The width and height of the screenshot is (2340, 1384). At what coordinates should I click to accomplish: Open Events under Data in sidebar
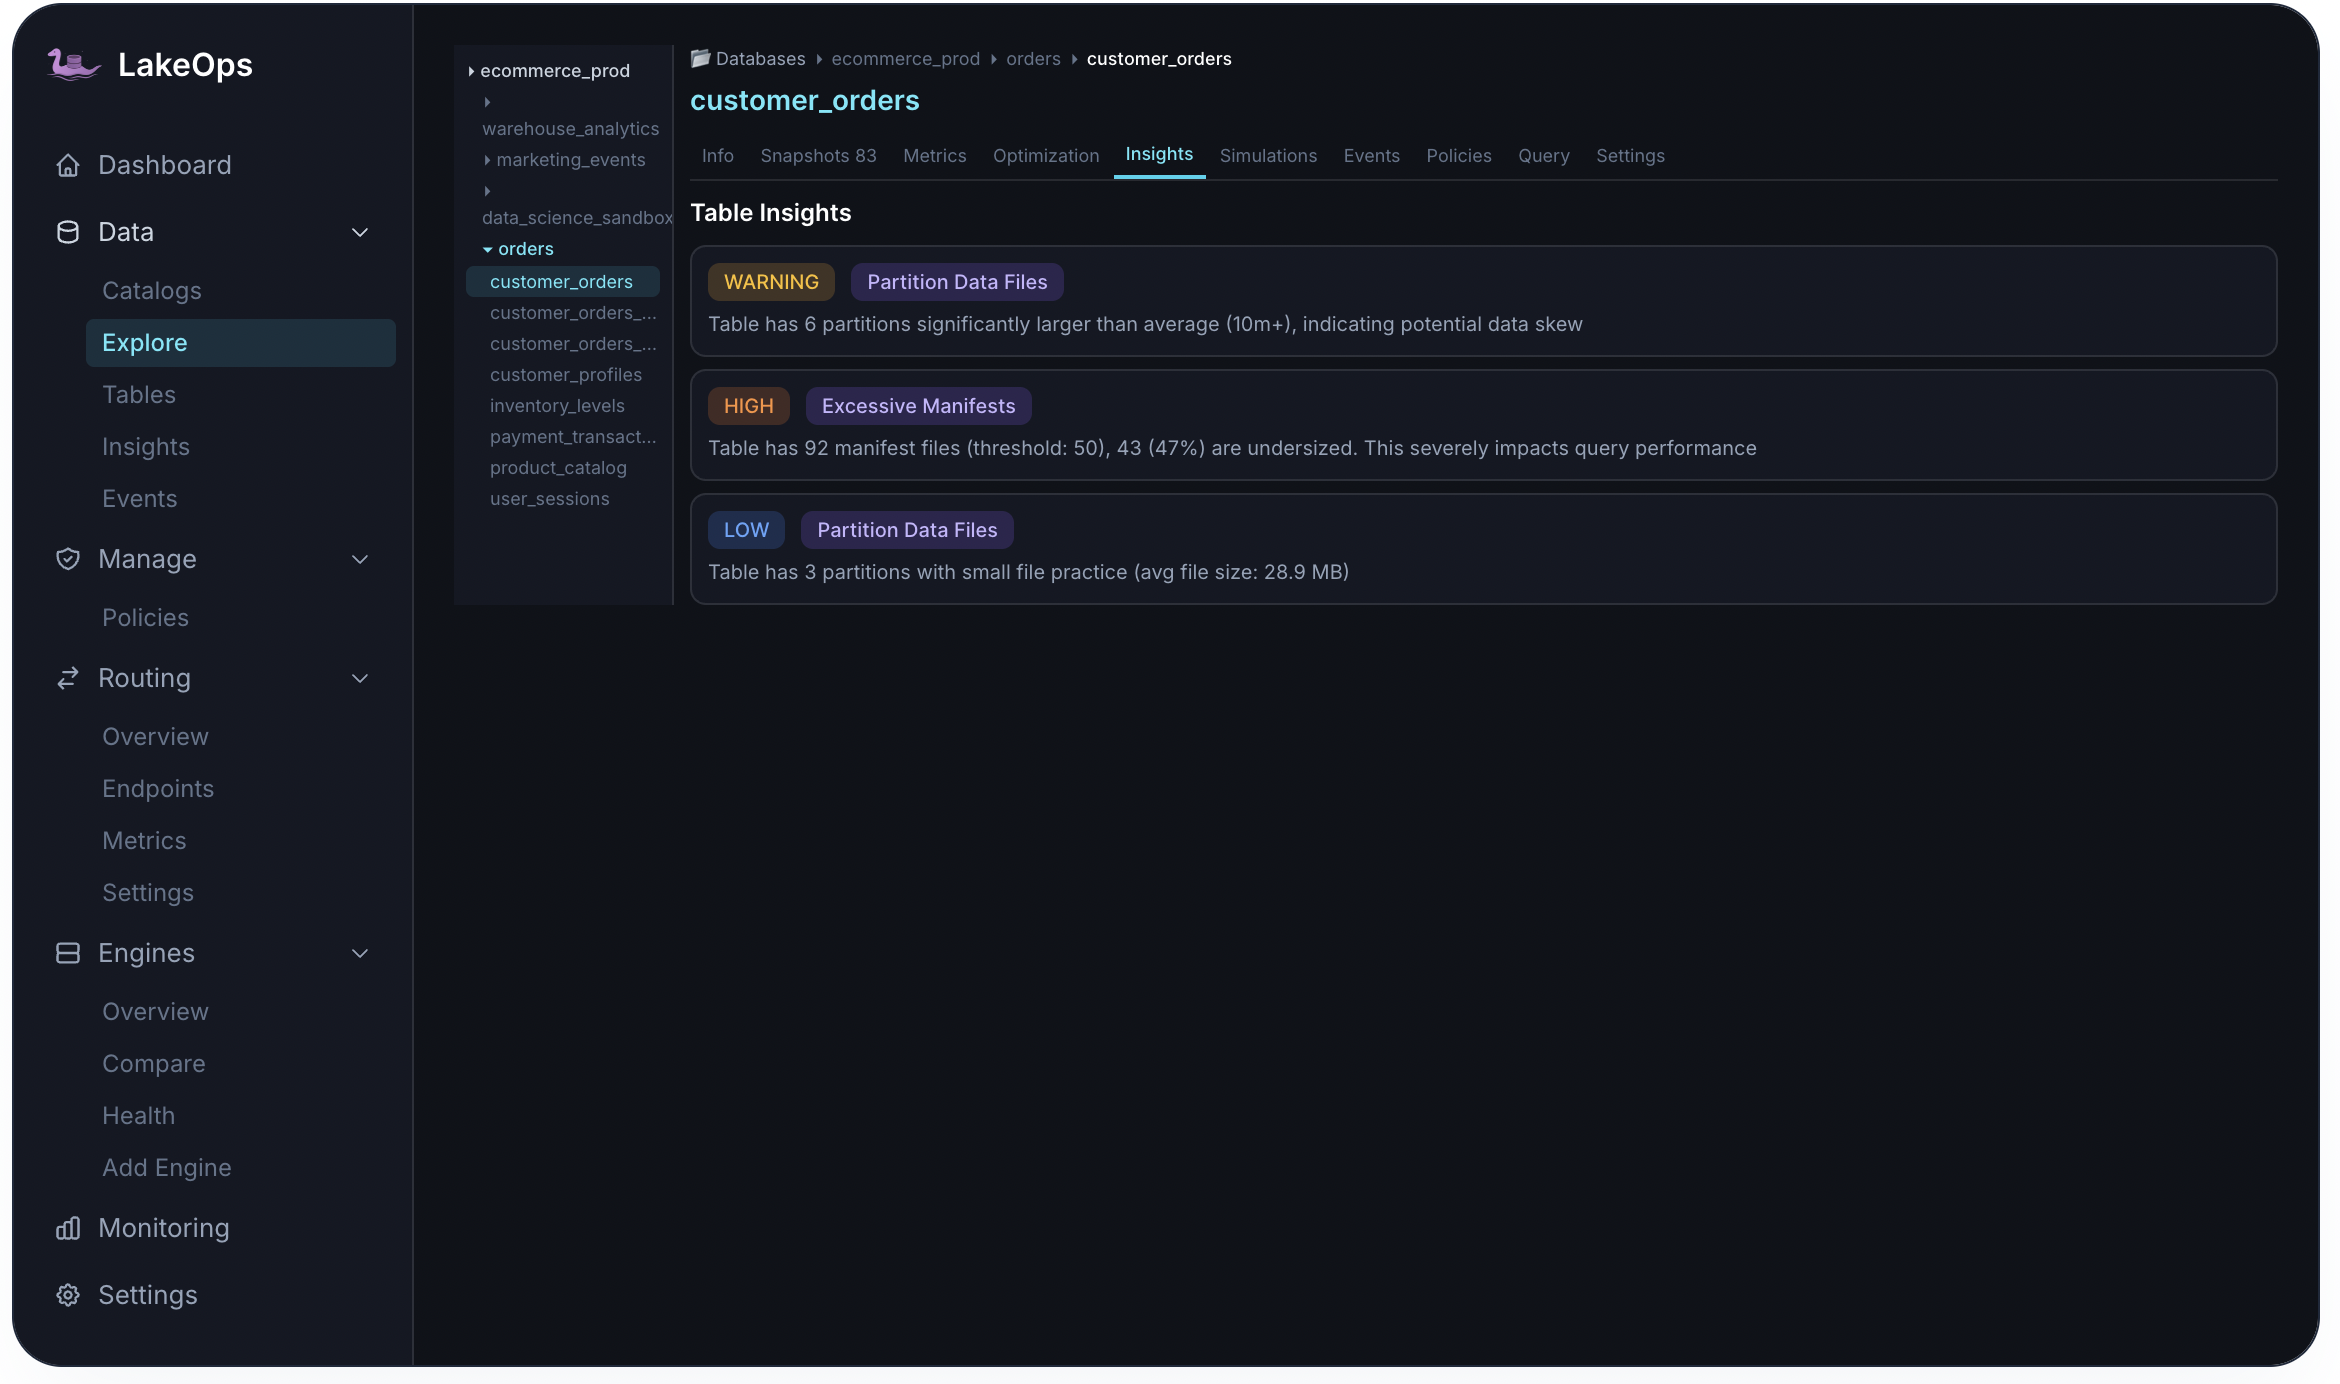(140, 499)
